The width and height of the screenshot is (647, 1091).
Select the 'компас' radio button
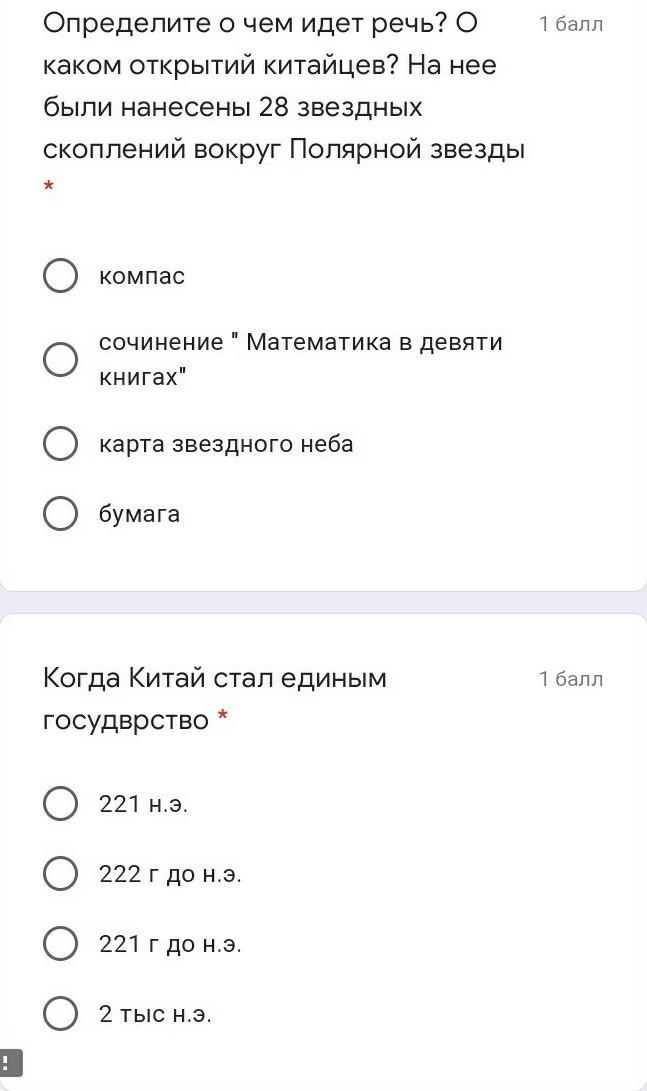(x=60, y=276)
